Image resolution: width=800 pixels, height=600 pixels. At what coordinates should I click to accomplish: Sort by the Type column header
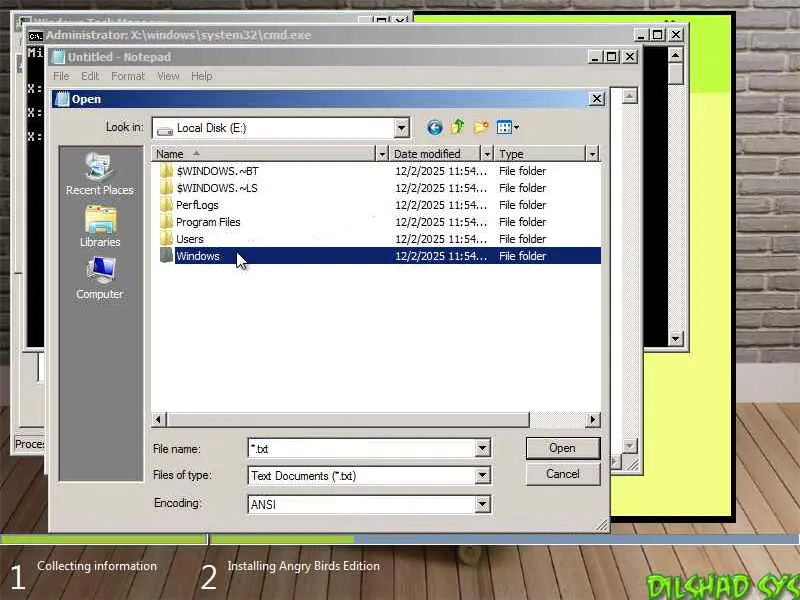(540, 154)
